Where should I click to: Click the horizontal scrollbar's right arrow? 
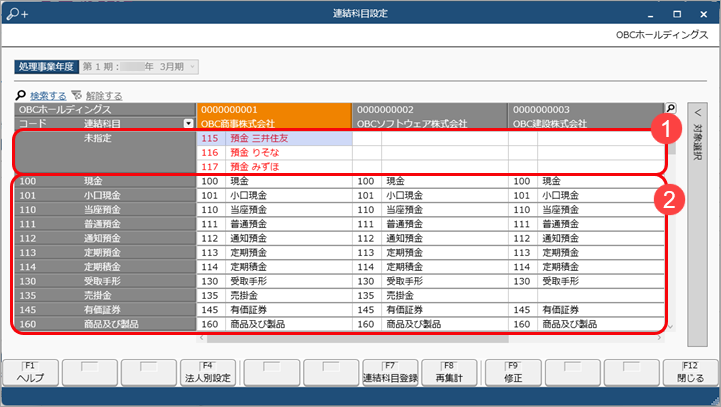click(660, 338)
